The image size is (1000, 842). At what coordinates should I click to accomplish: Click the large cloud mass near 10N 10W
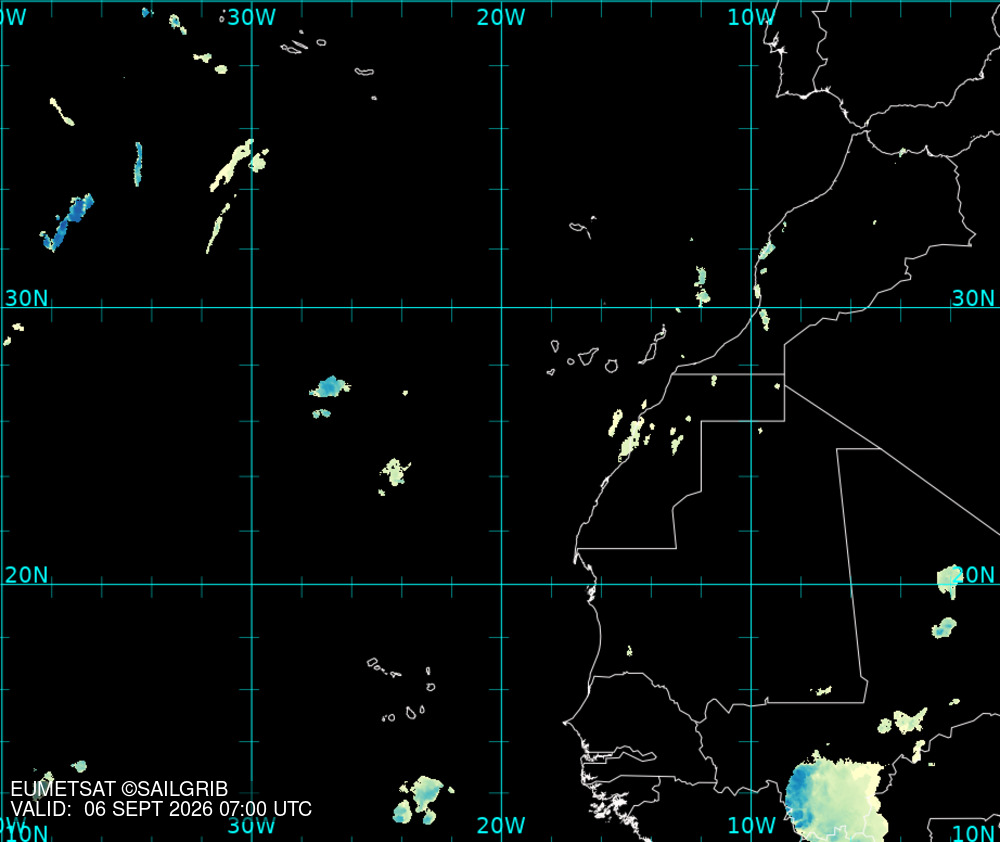click(835, 797)
